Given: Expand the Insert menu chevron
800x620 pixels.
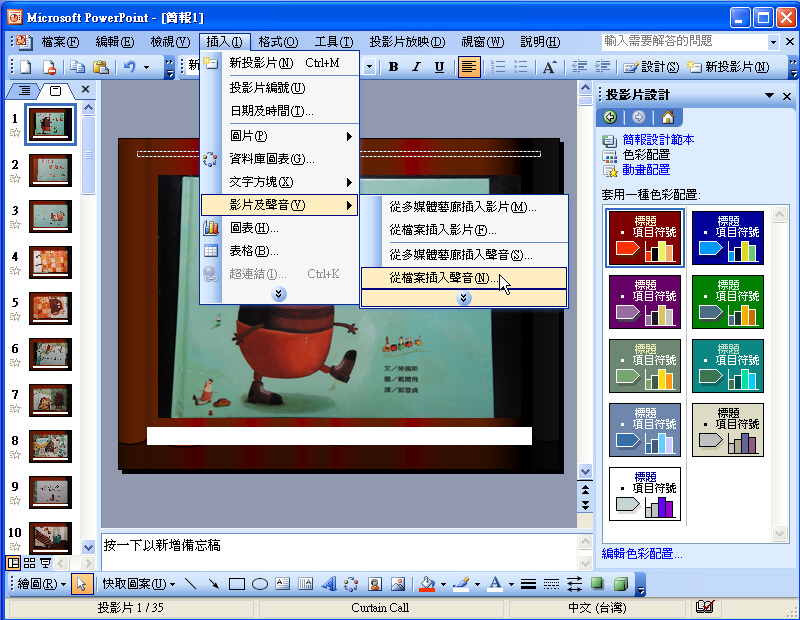Looking at the screenshot, I should (x=279, y=294).
